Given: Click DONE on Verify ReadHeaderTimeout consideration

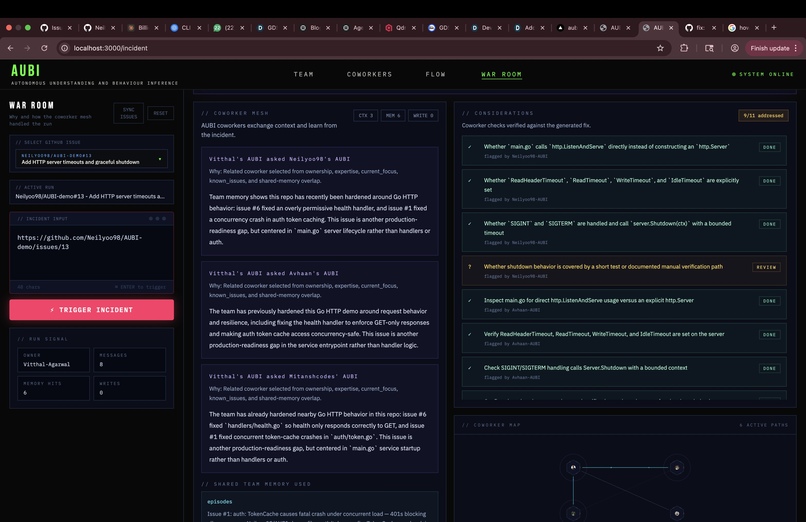Looking at the screenshot, I should click(x=770, y=334).
